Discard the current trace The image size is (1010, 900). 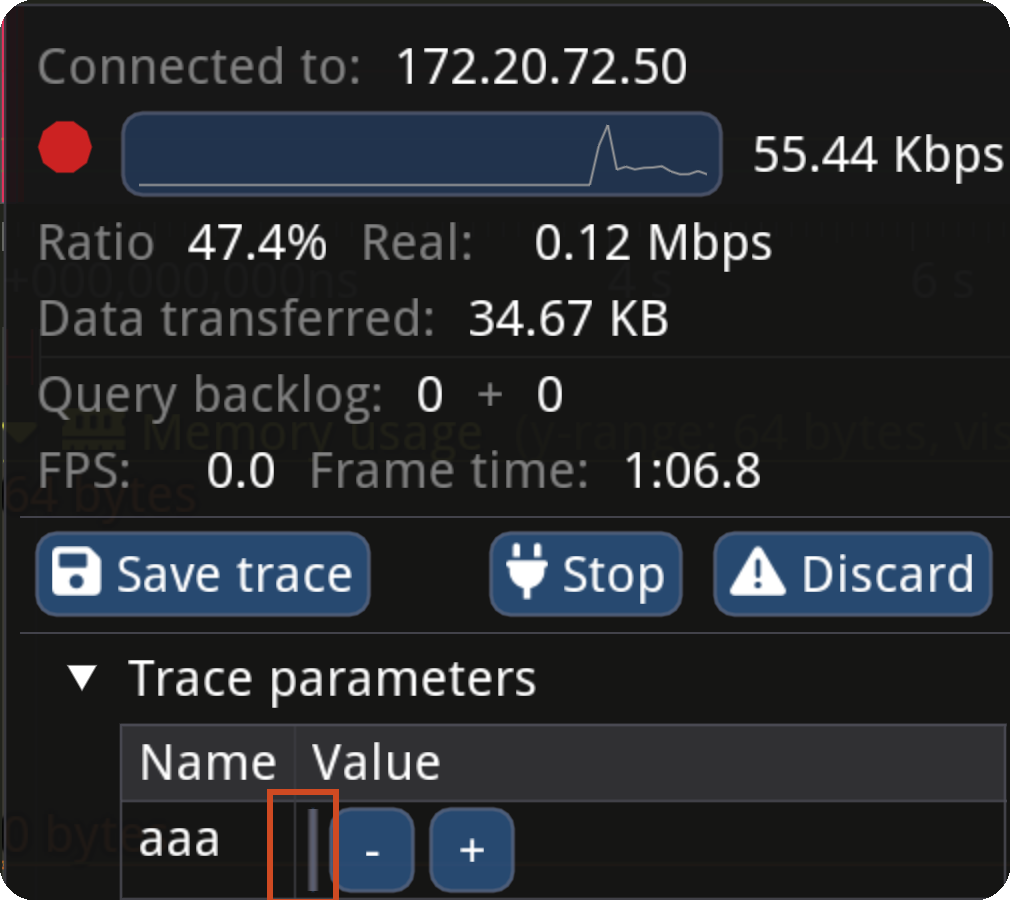point(852,573)
